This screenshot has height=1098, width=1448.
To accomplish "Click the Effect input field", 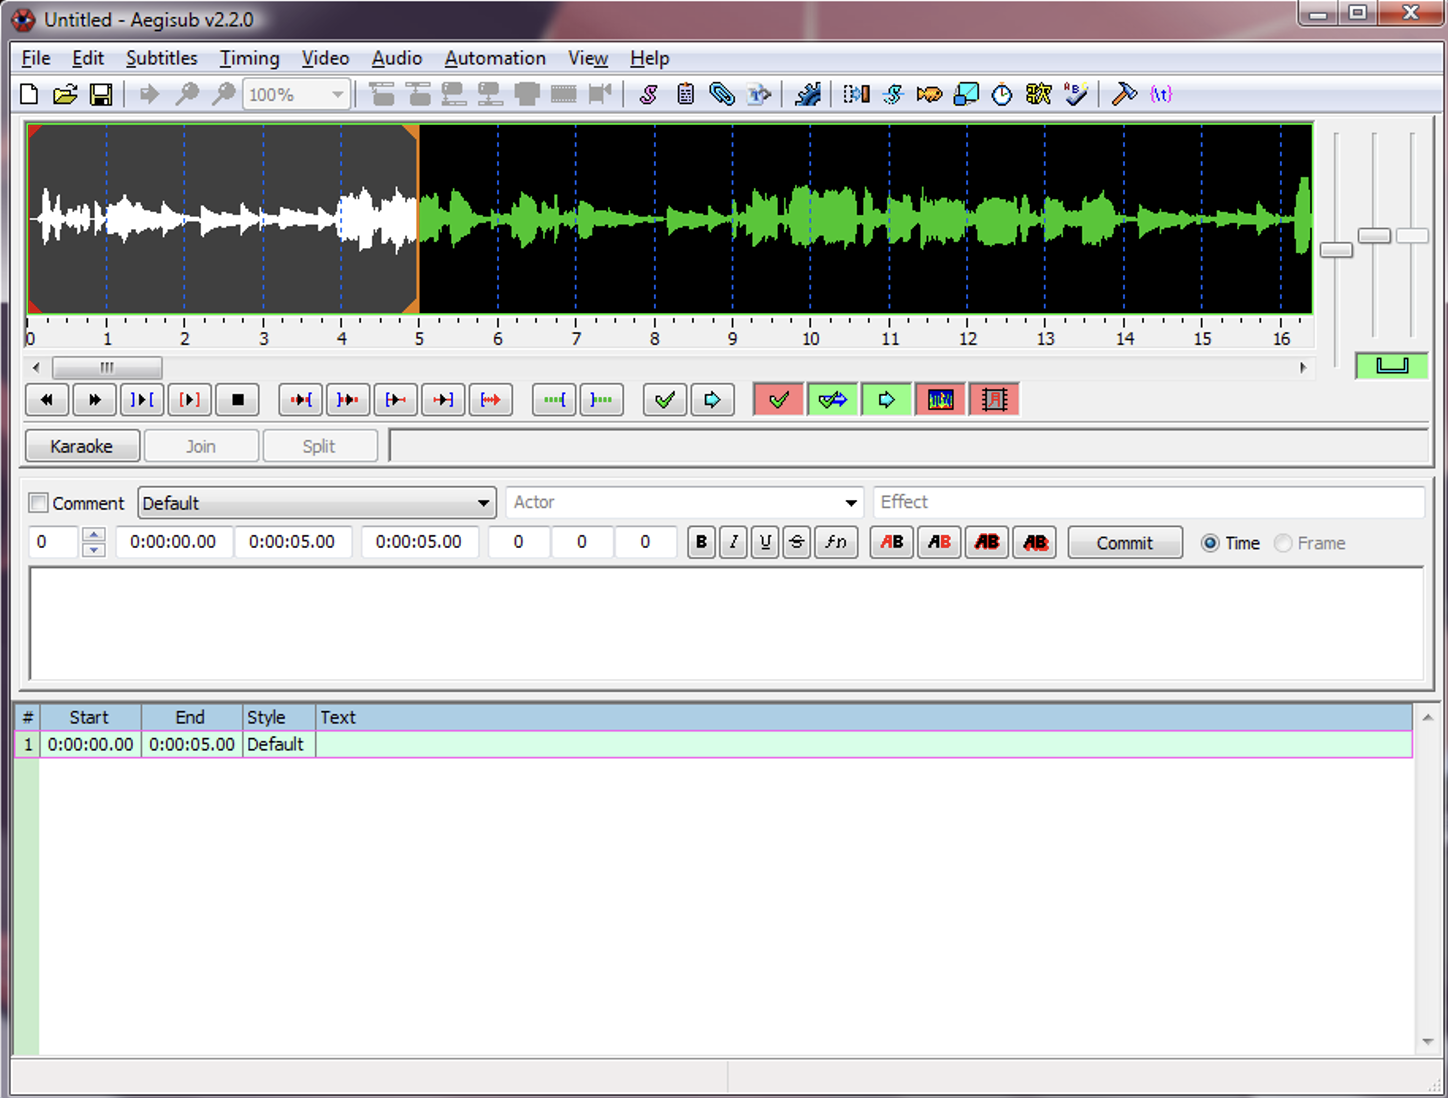I will [1148, 502].
